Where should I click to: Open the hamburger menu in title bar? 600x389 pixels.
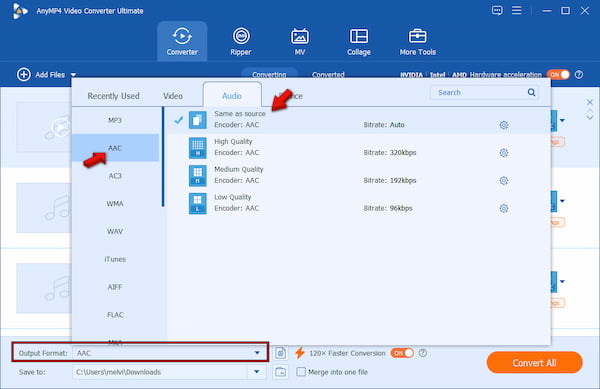[517, 10]
